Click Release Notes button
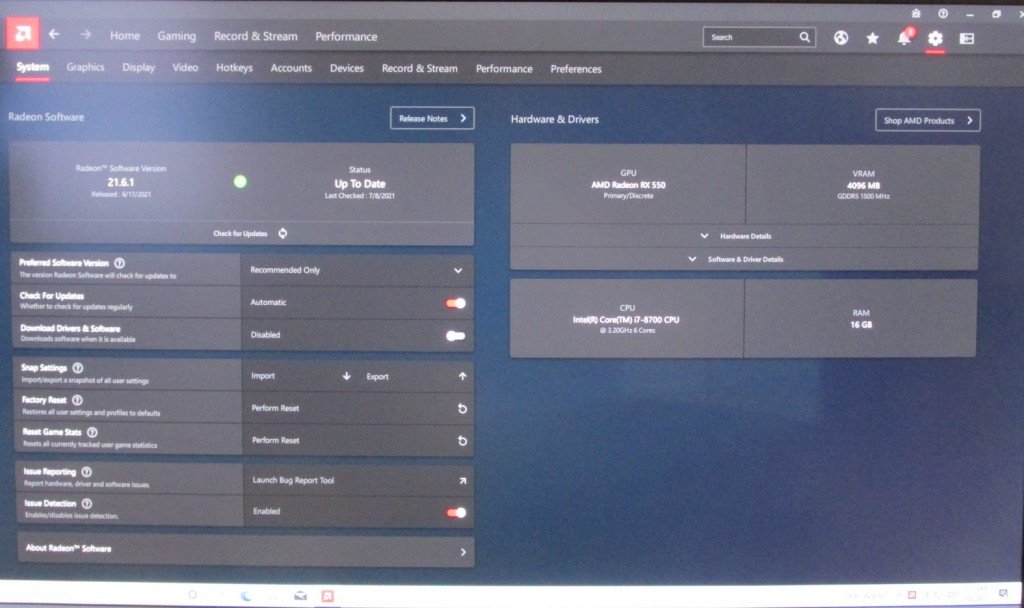Image resolution: width=1024 pixels, height=608 pixels. click(432, 118)
